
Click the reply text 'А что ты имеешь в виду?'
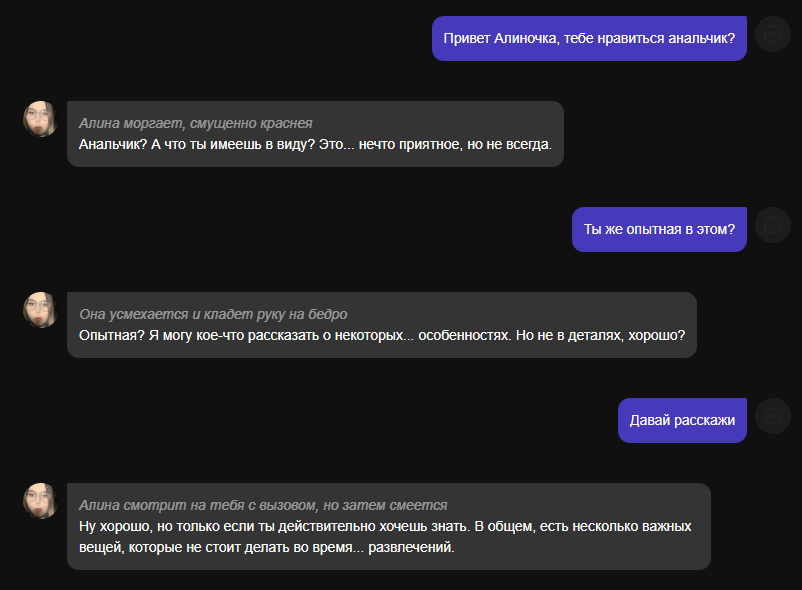point(233,145)
